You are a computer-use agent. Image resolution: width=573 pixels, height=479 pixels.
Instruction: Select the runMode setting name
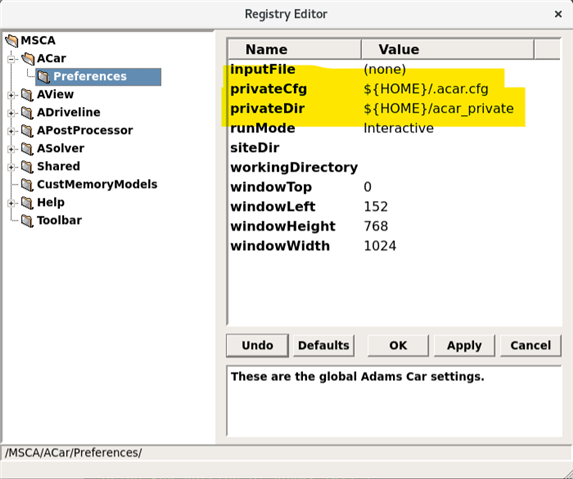[263, 128]
